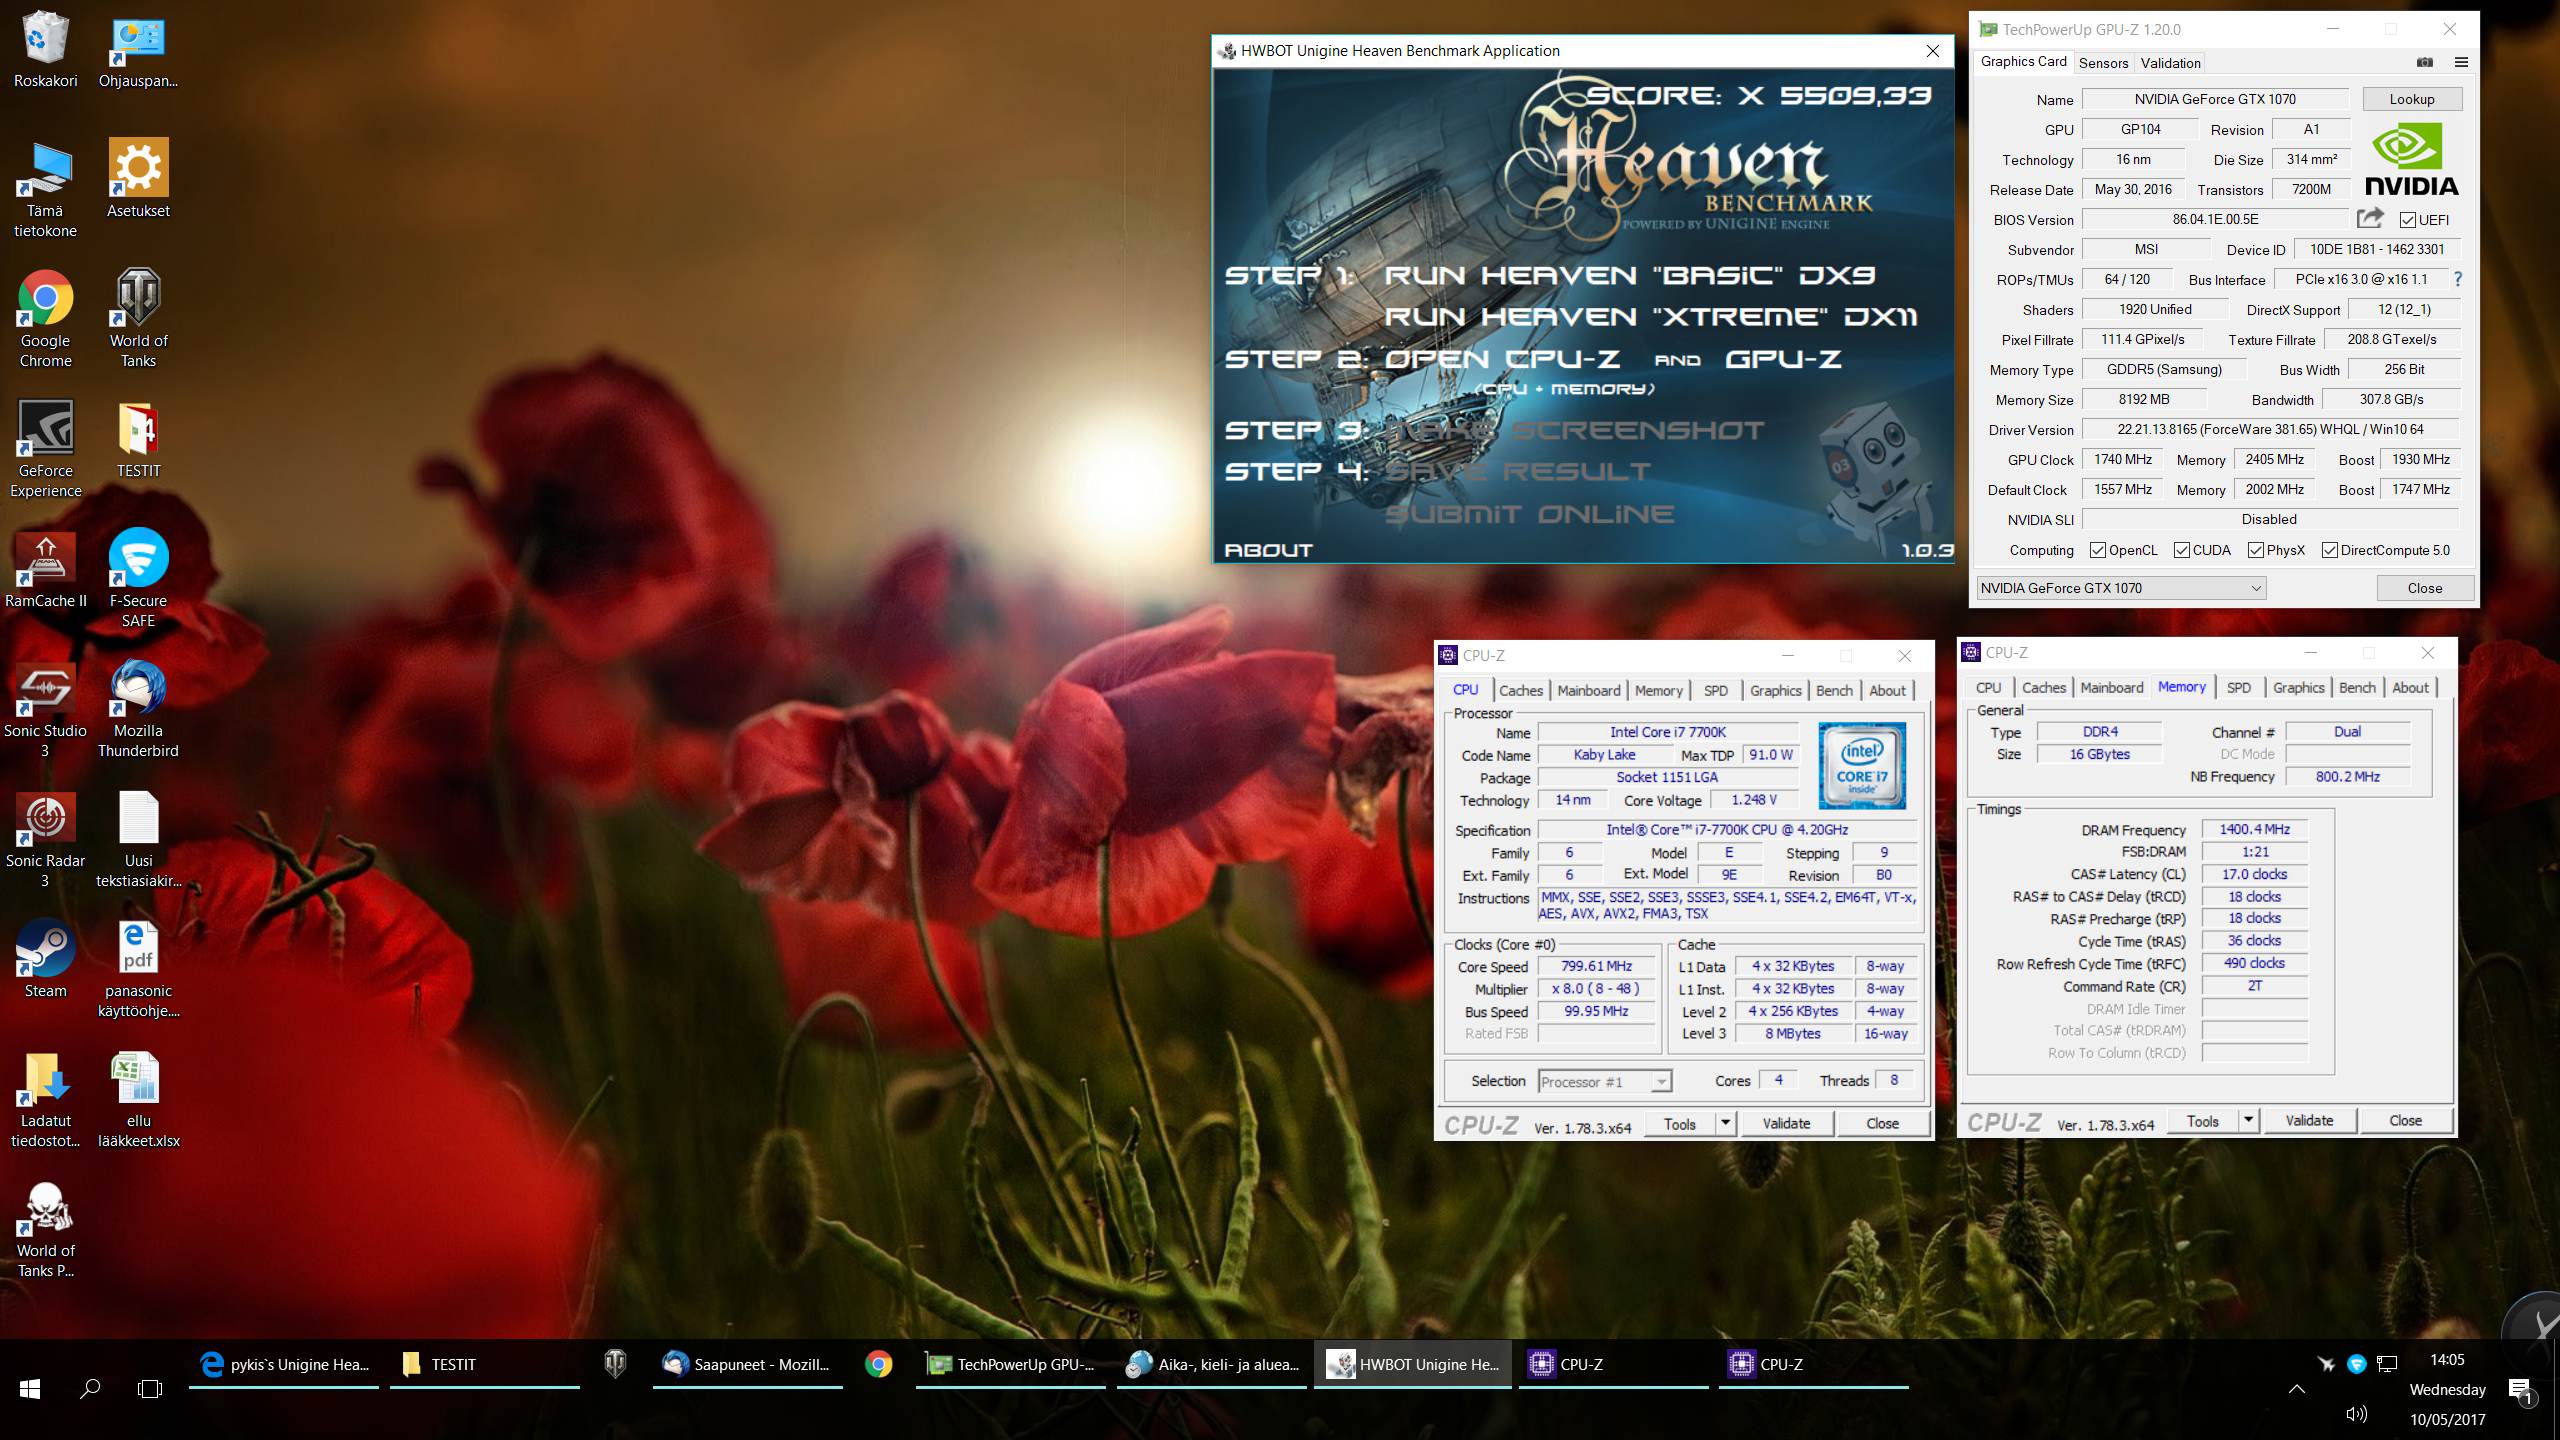Open Task View on taskbar

150,1389
